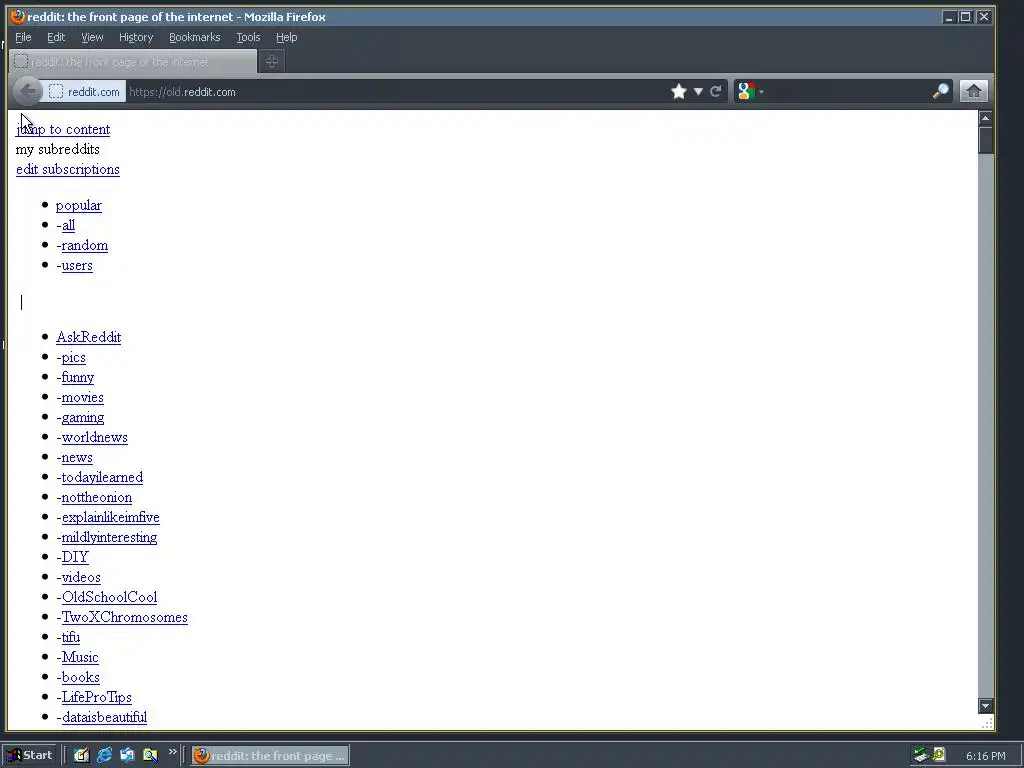The image size is (1024, 768).
Task: Open the LifeProTips link
Action: pyautogui.click(x=97, y=697)
